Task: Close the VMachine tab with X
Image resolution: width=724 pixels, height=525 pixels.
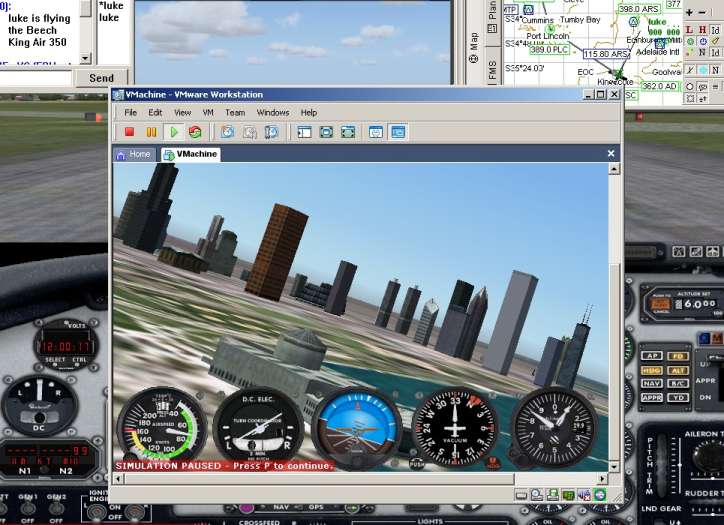Action: click(x=612, y=154)
